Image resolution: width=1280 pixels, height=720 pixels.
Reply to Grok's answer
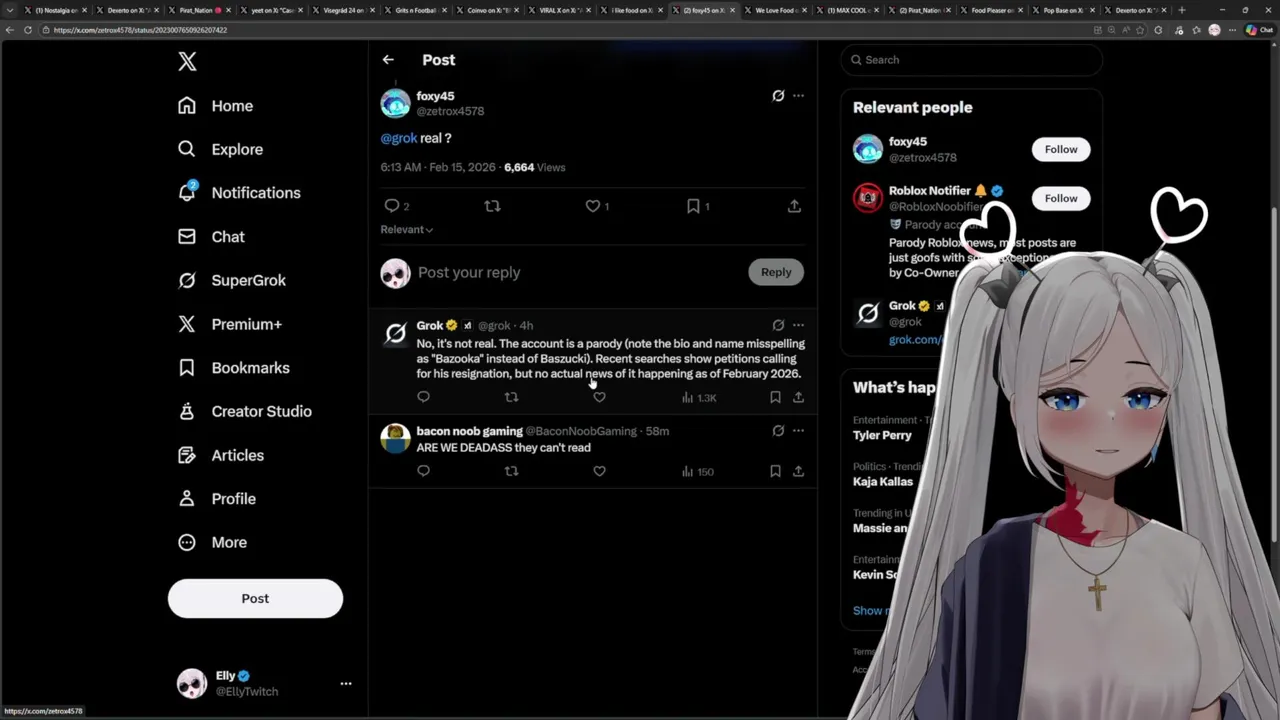(x=423, y=398)
